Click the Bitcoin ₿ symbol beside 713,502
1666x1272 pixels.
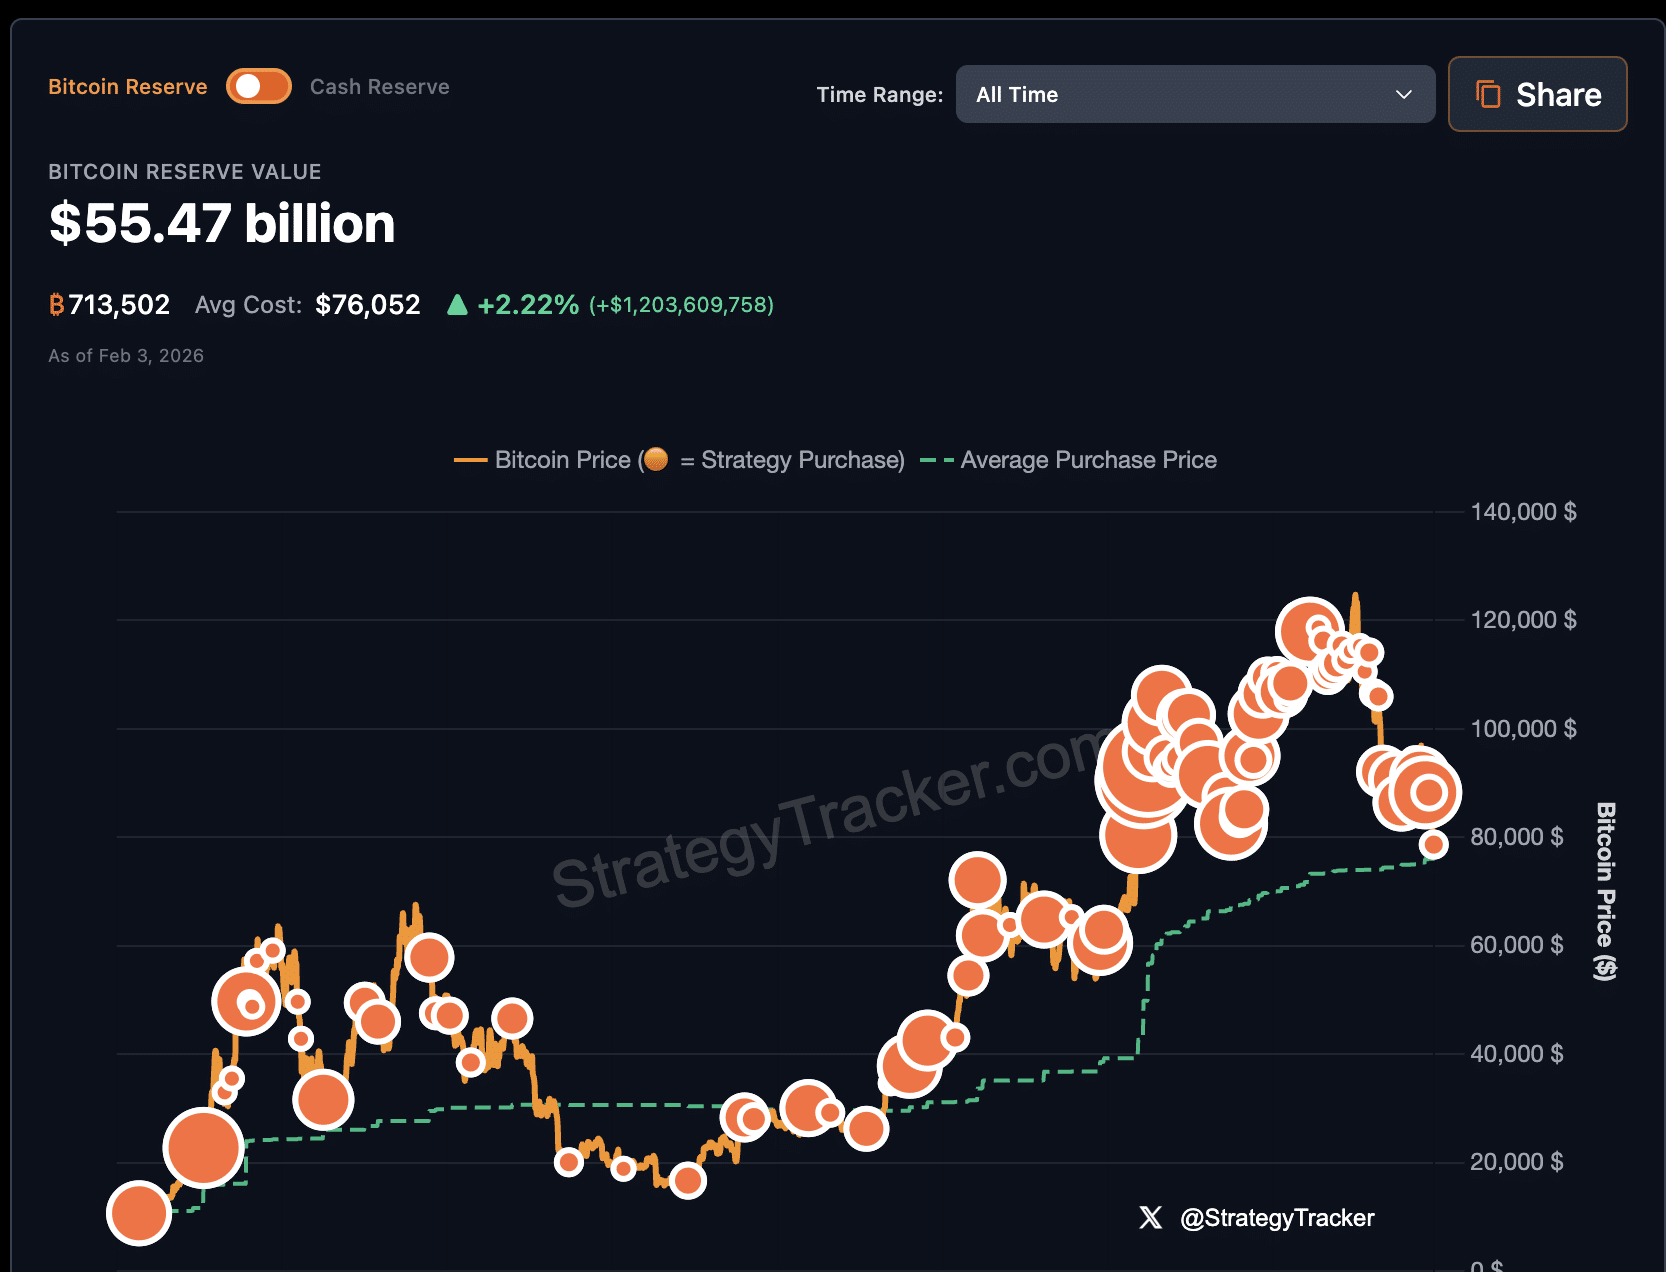56,304
